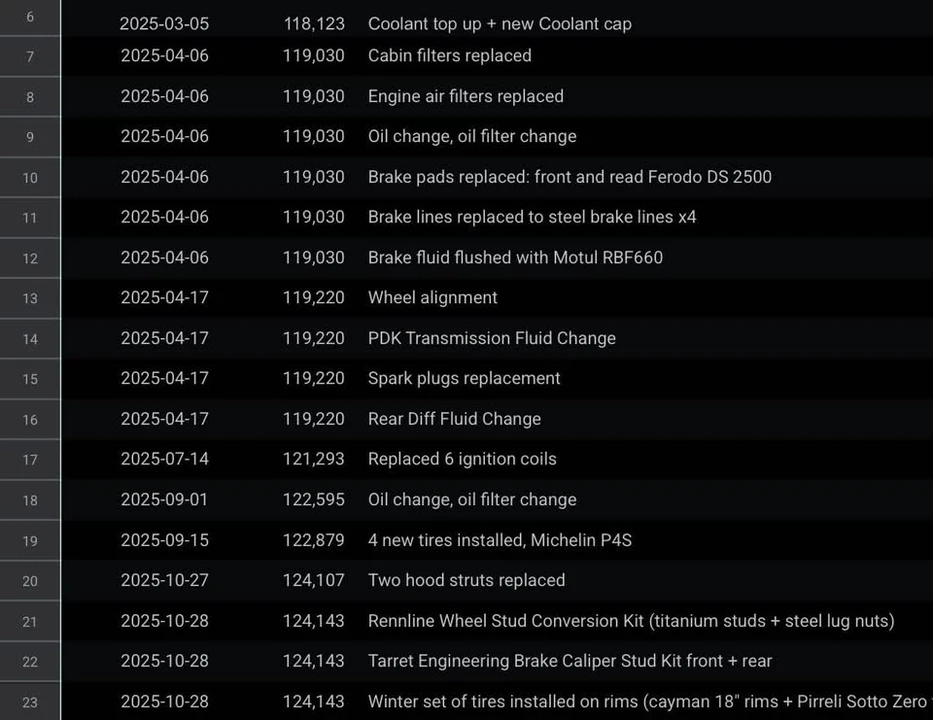Select row header 10
Screen dimensions: 933x720
30,177
